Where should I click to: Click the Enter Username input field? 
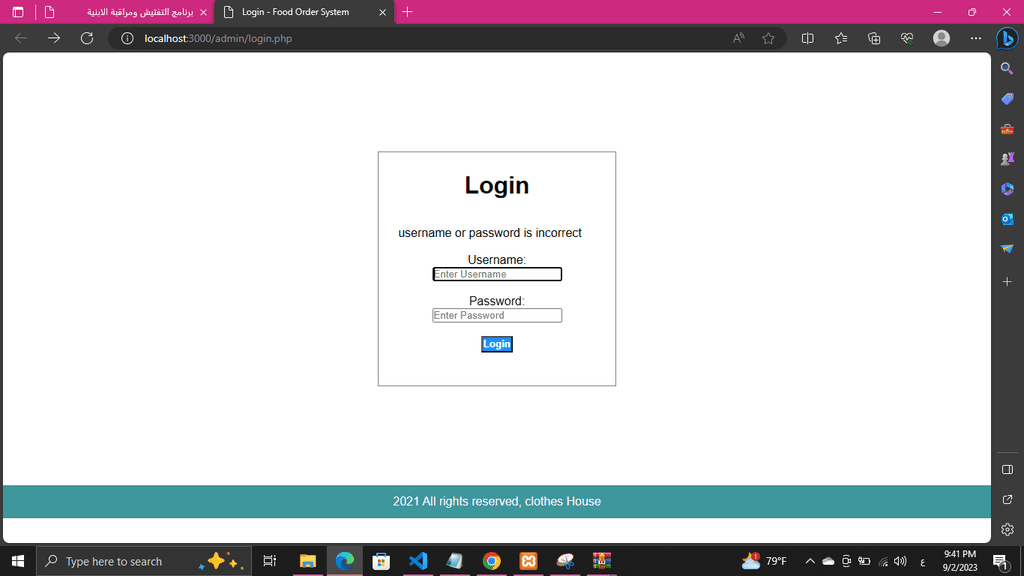tap(497, 274)
